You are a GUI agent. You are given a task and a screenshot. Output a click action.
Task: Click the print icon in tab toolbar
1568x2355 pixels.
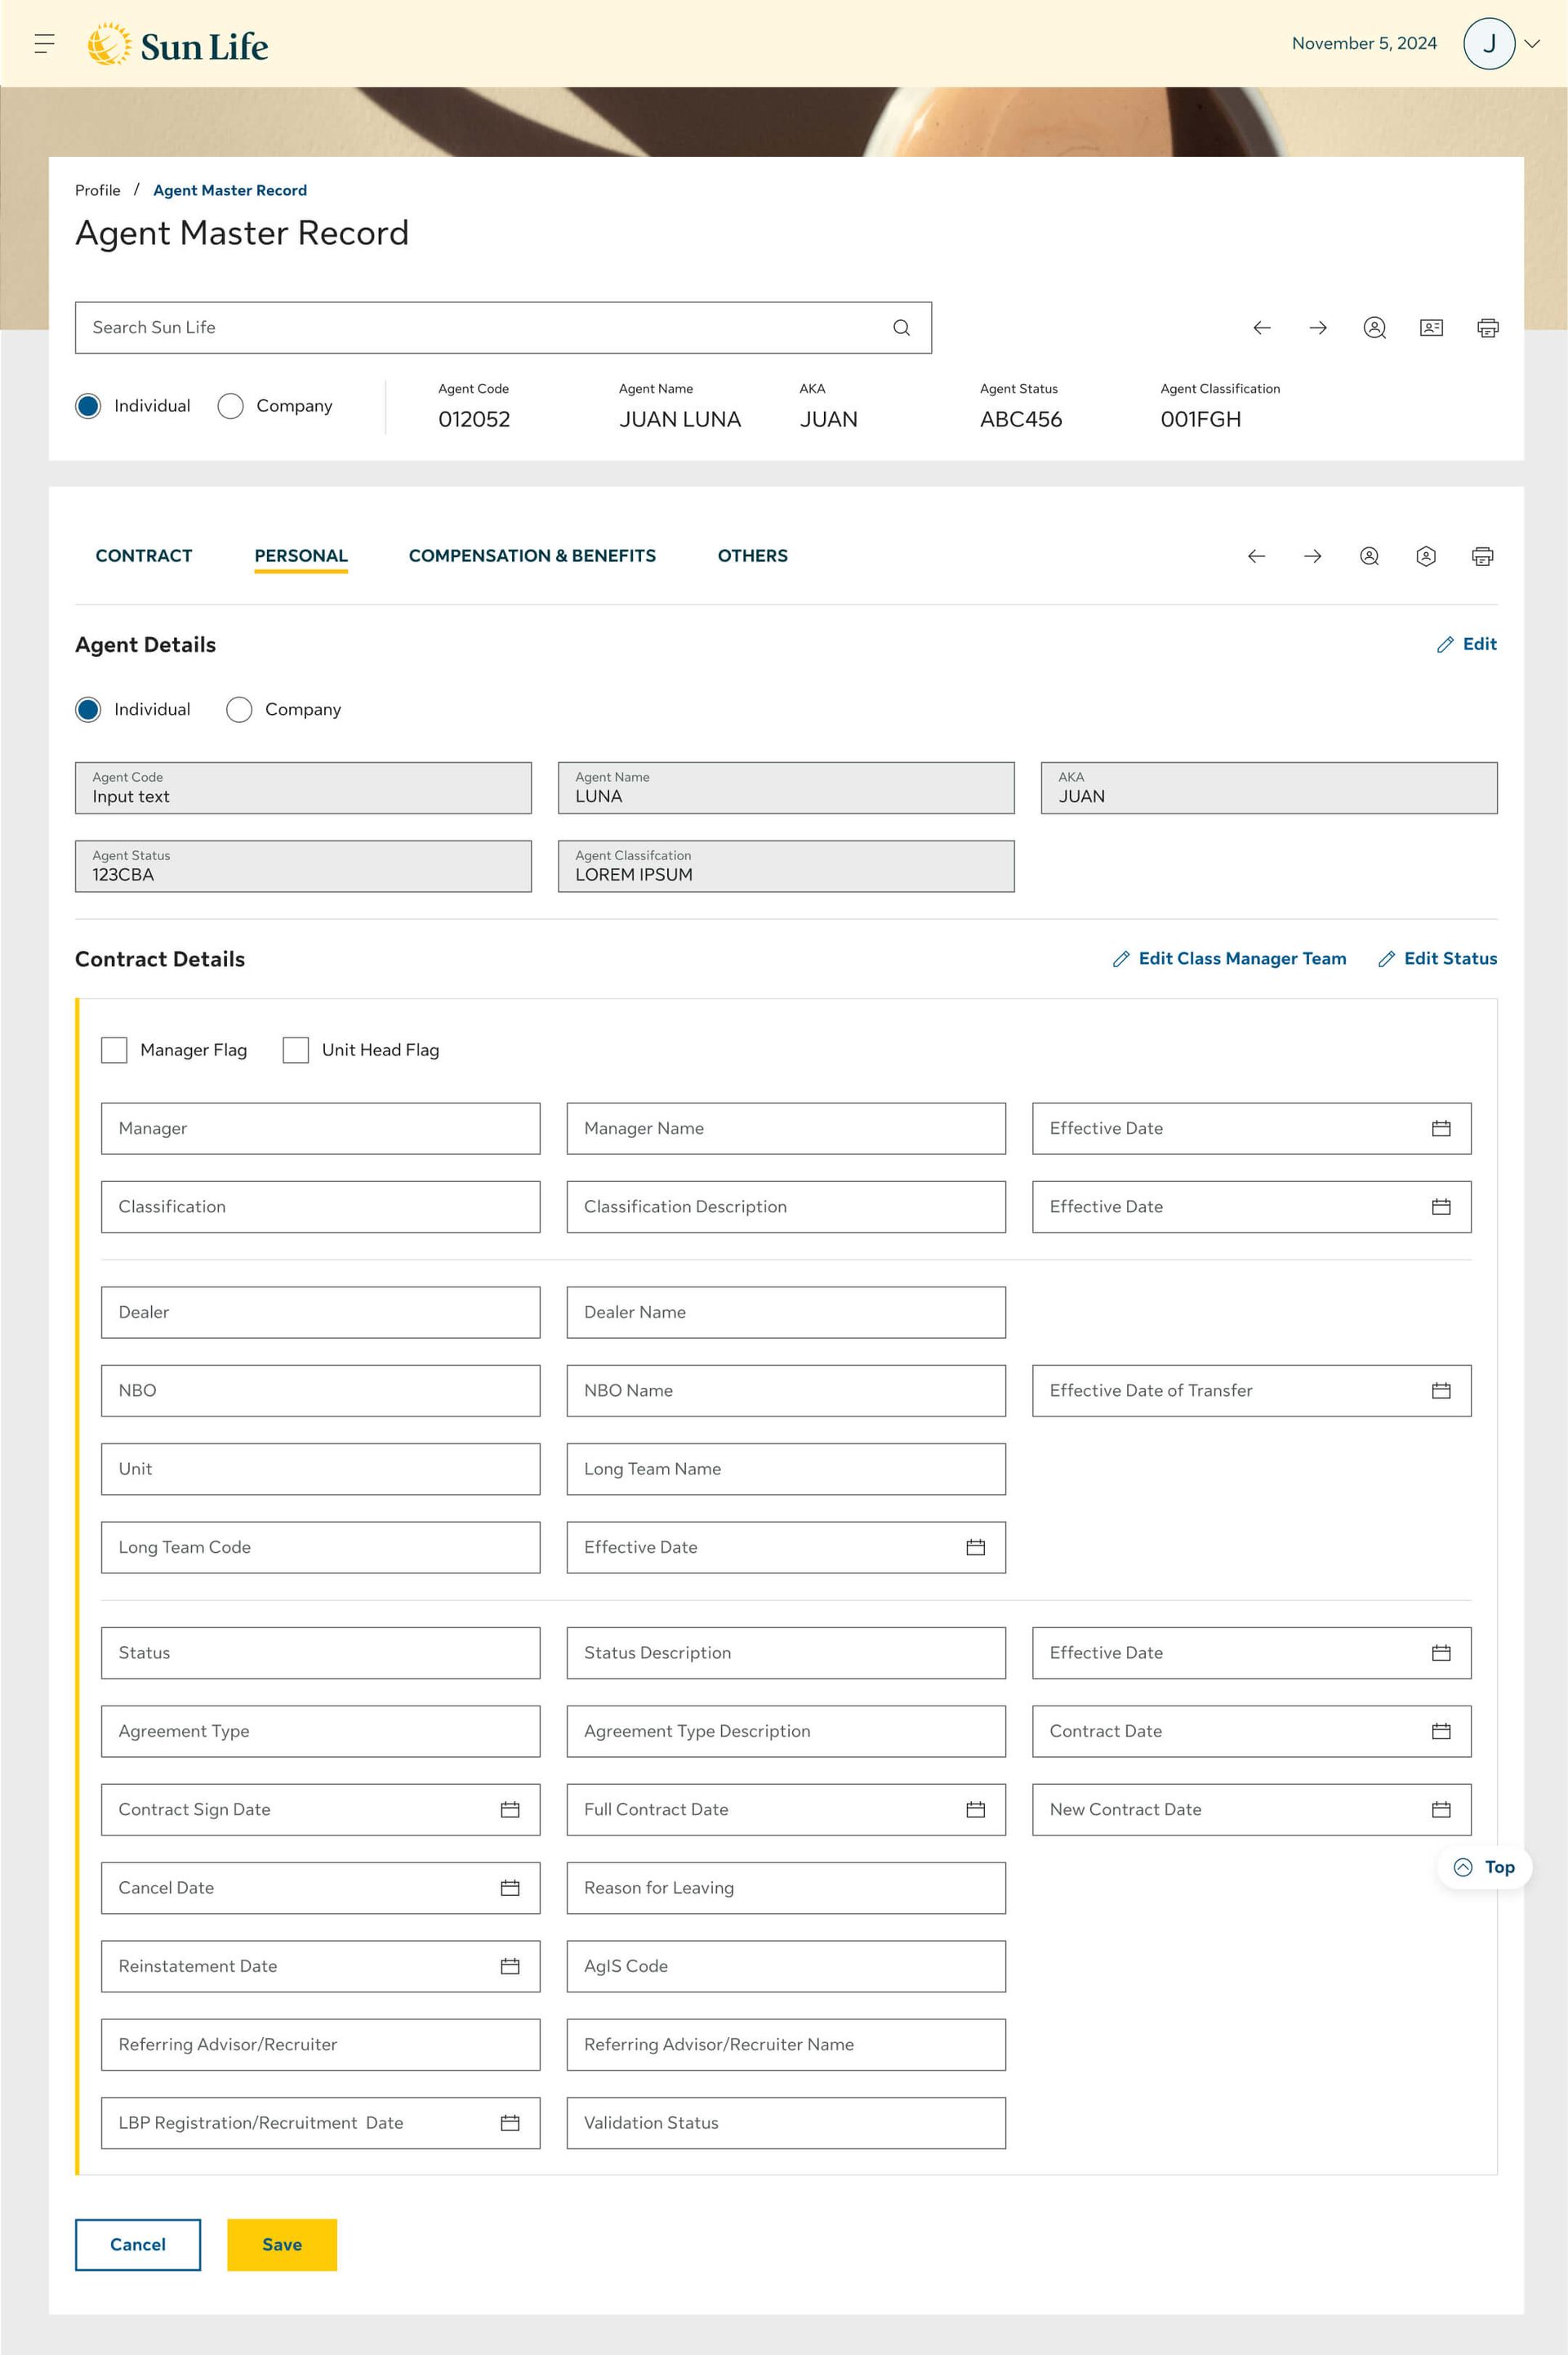coord(1482,557)
